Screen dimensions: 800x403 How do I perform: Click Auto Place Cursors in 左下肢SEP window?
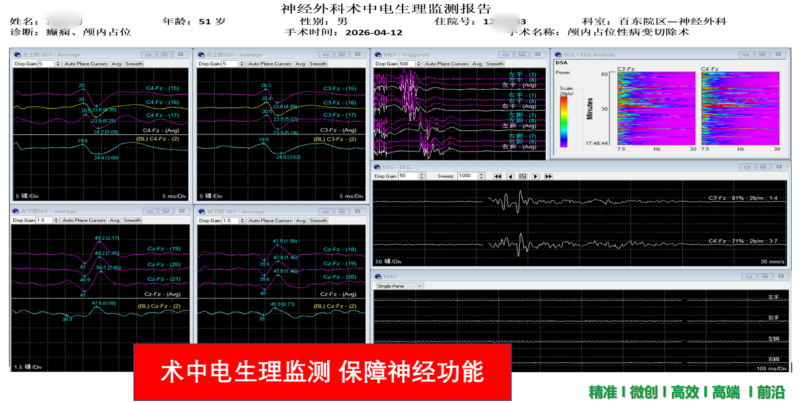[84, 220]
